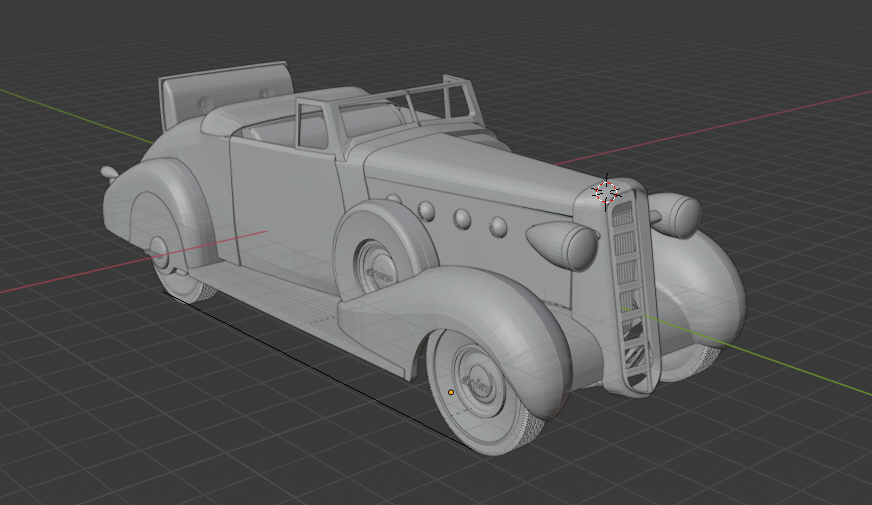Click the middle hood-side round vent port
This screenshot has height=505, width=872.
(x=462, y=219)
